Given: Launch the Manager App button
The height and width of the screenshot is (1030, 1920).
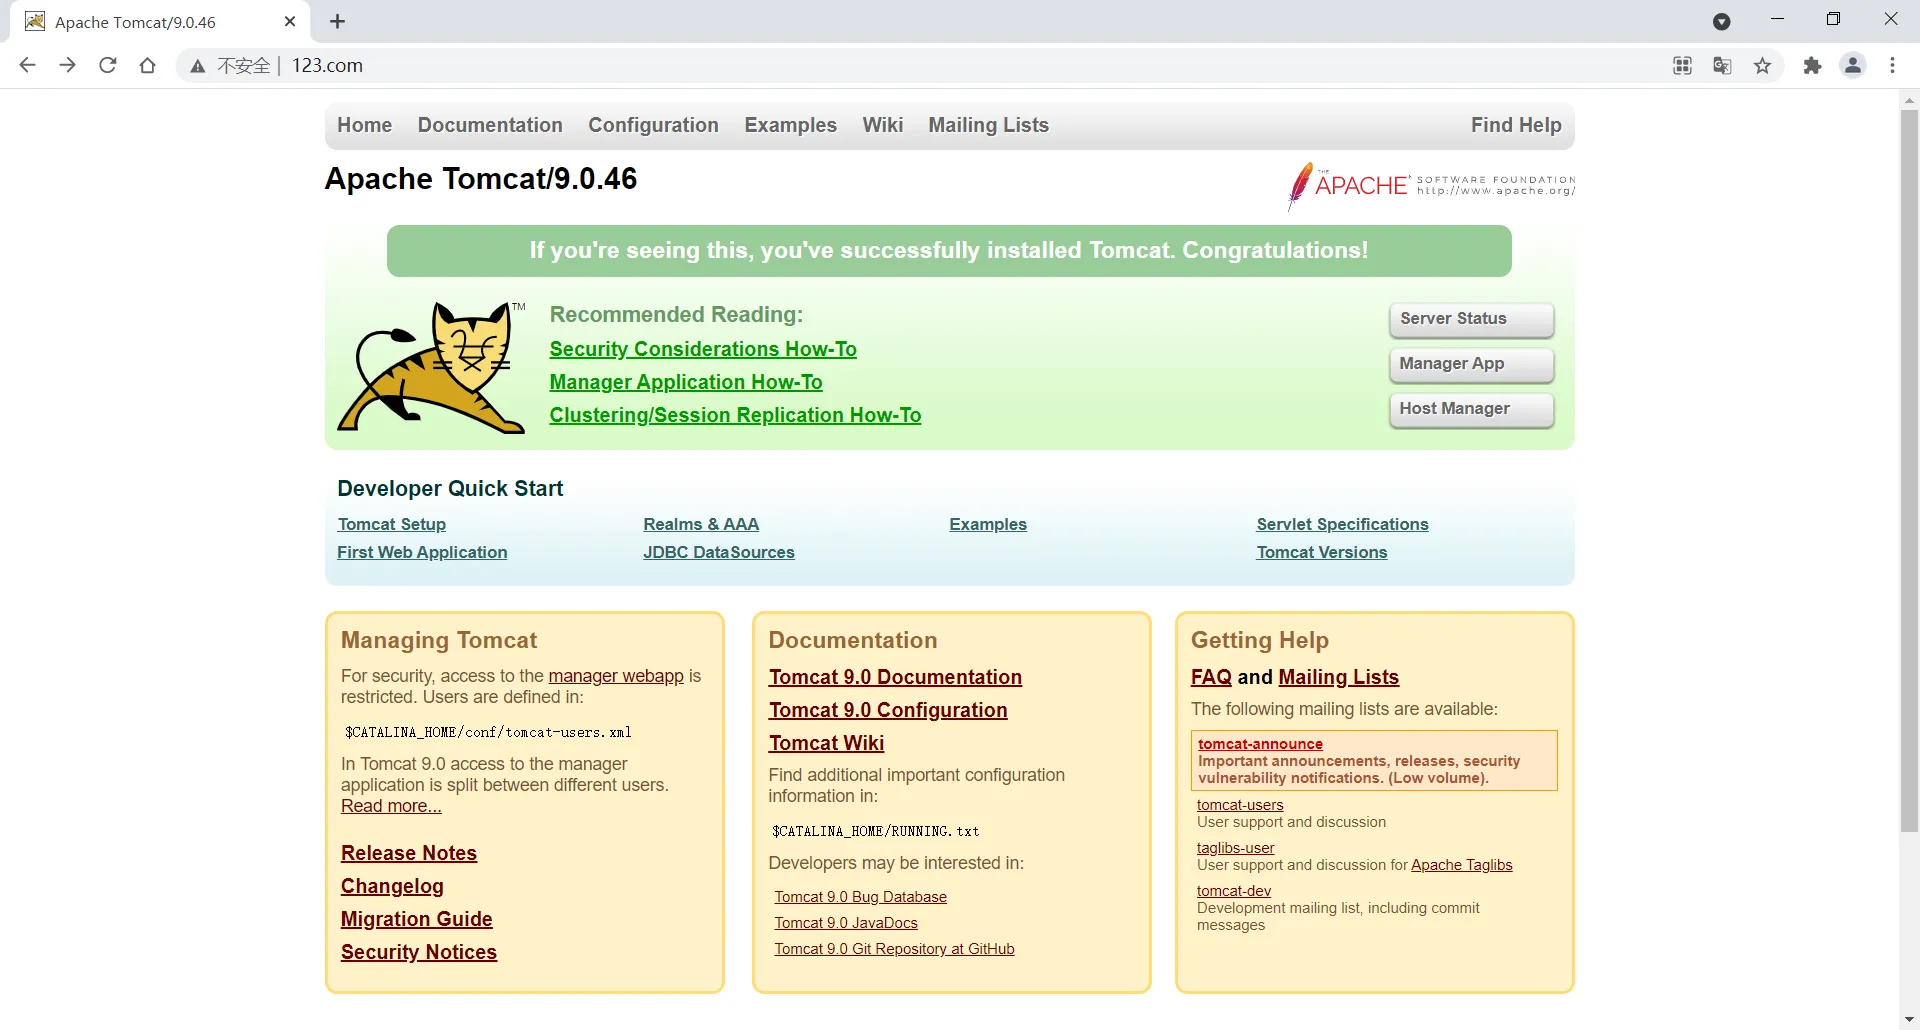Looking at the screenshot, I should [1471, 364].
